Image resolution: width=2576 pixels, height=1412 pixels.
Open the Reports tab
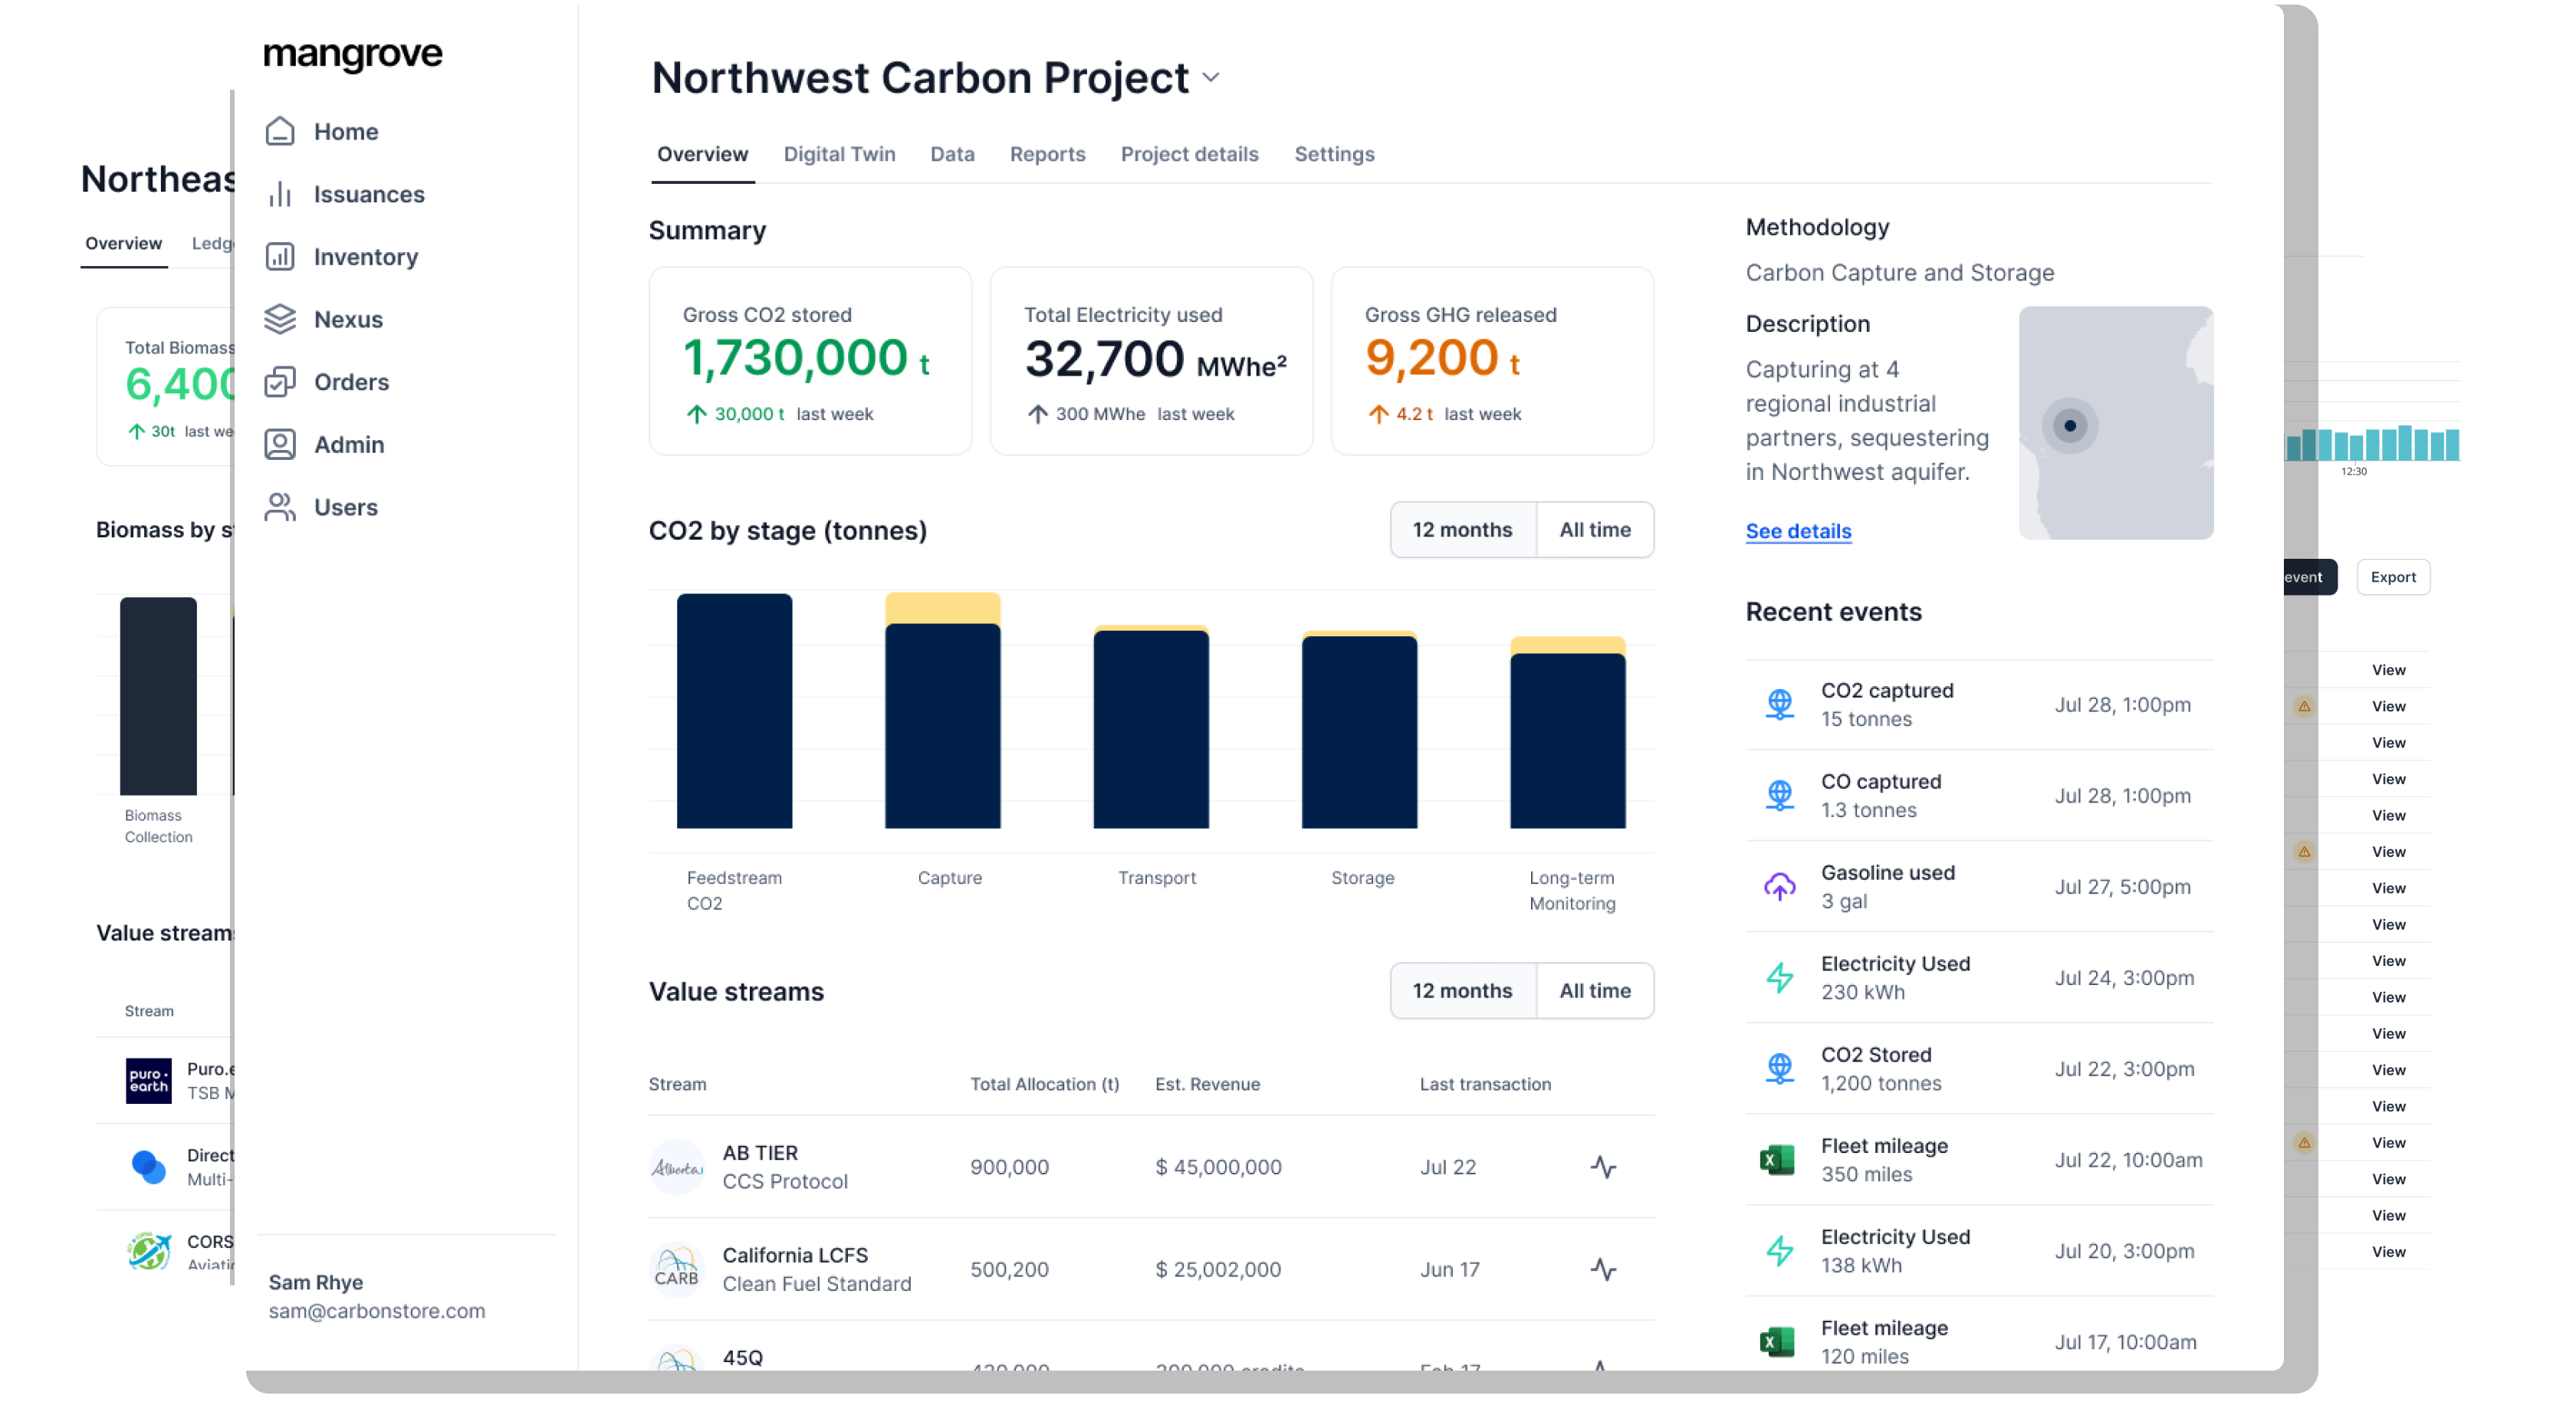(1047, 154)
